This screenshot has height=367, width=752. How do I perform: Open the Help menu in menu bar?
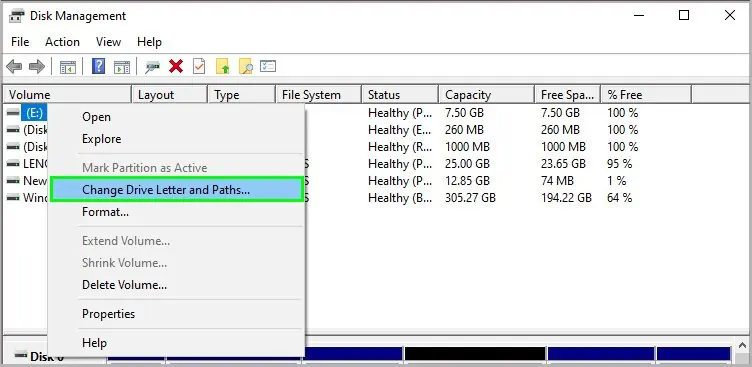click(149, 42)
